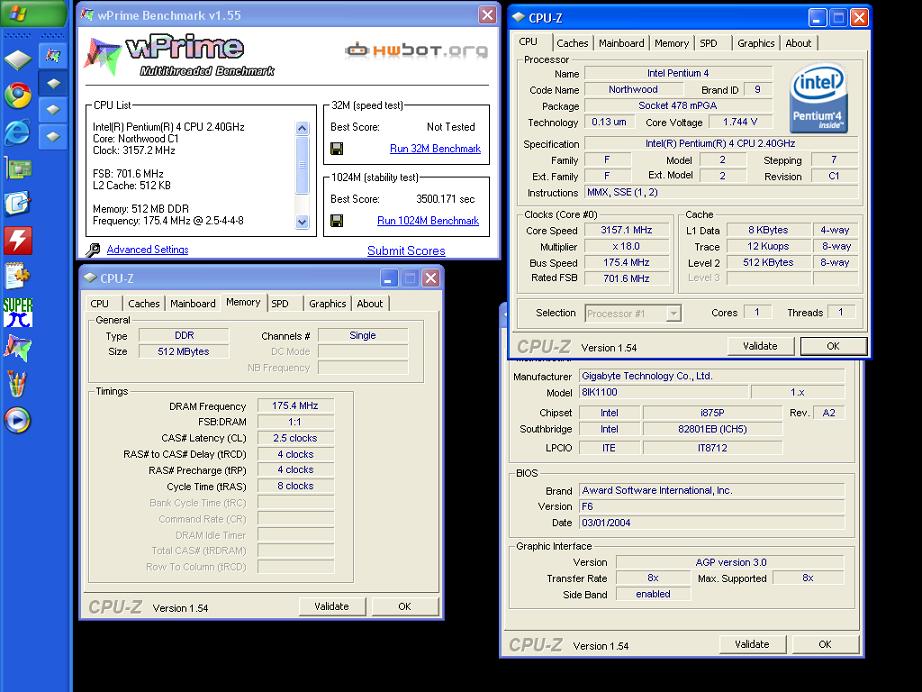The width and height of the screenshot is (922, 692).
Task: Open Internet Explorer from quick launch
Action: pos(18,132)
